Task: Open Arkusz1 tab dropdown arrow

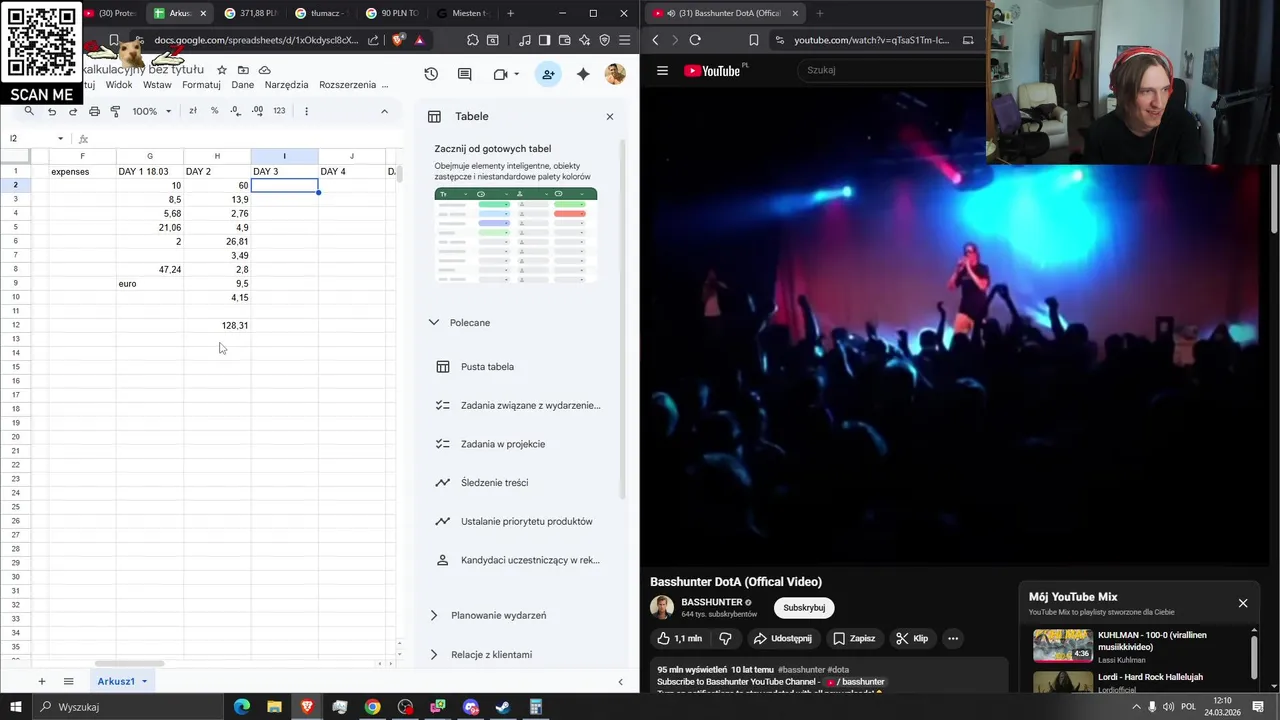Action: 144,681
